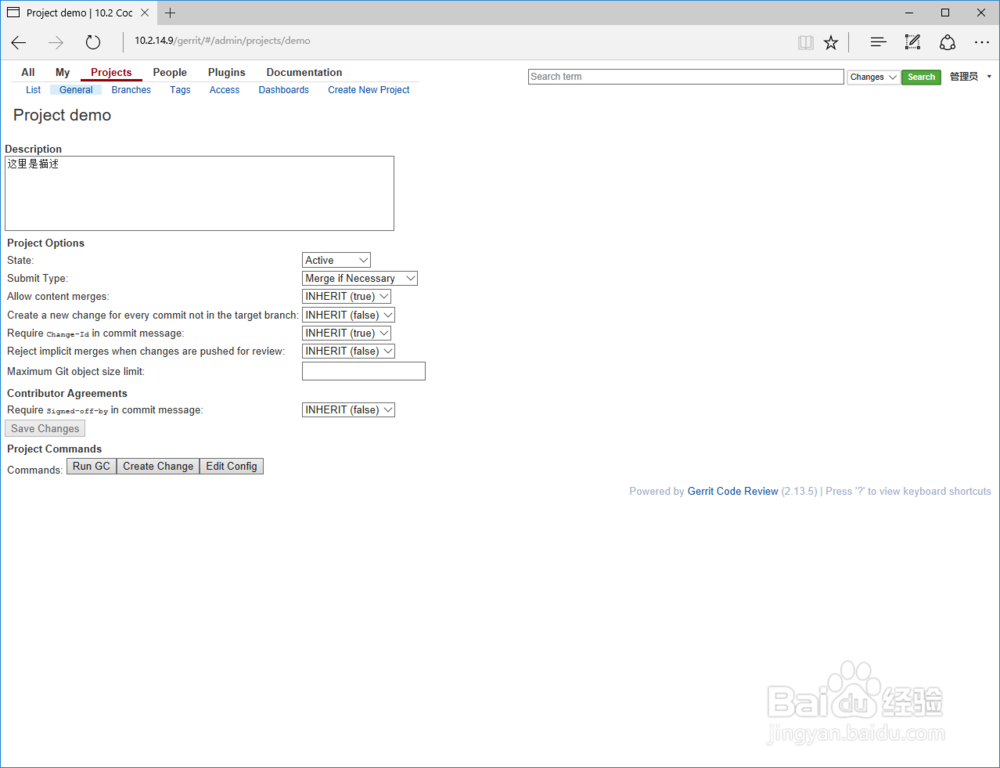1000x768 pixels.
Task: Click the share icon in toolbar
Action: click(947, 42)
